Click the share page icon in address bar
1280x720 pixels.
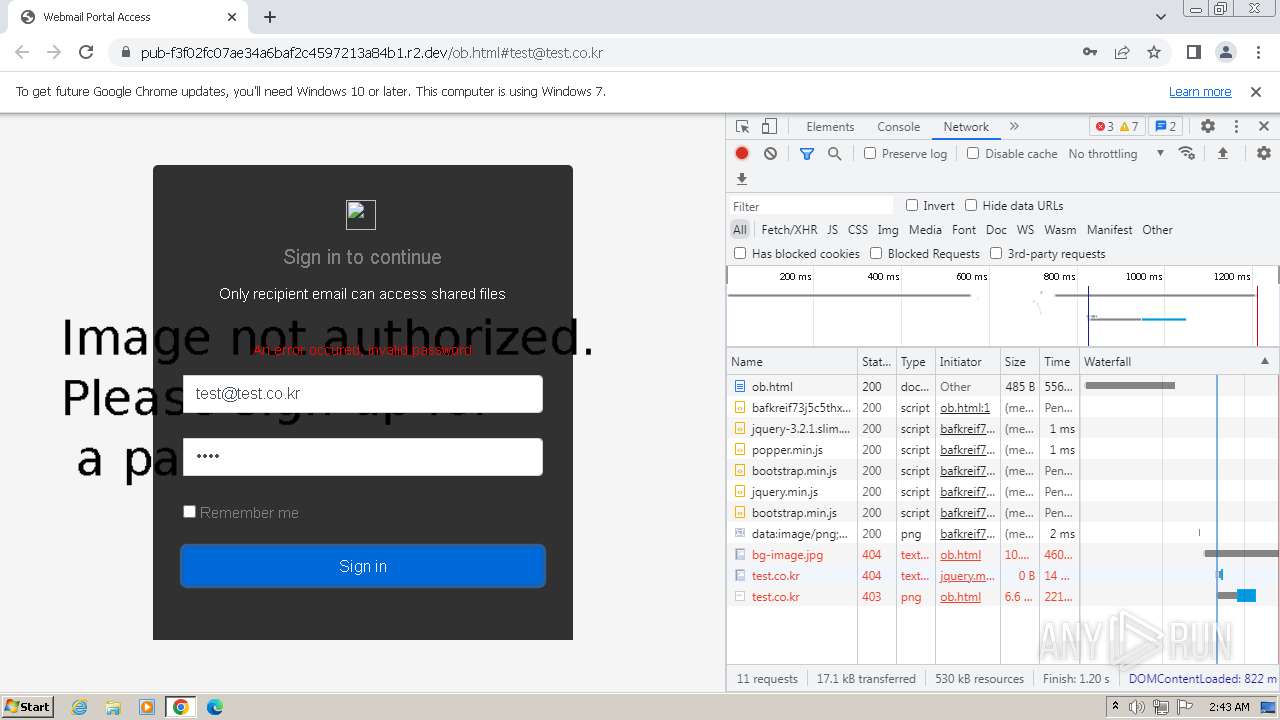[1122, 52]
